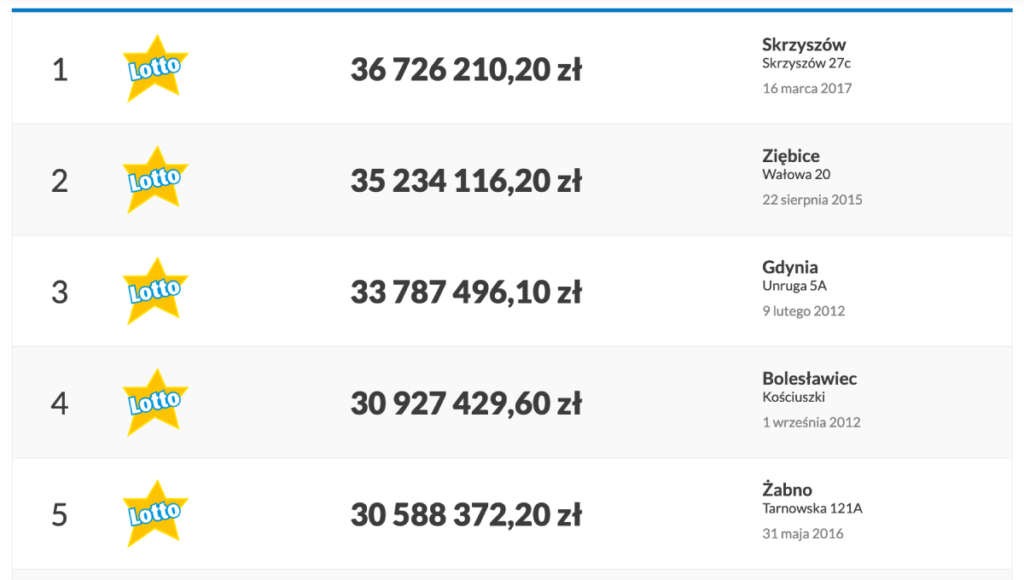Click the 30 927 429,60 zł prize amount
This screenshot has height=580, width=1024.
click(466, 404)
